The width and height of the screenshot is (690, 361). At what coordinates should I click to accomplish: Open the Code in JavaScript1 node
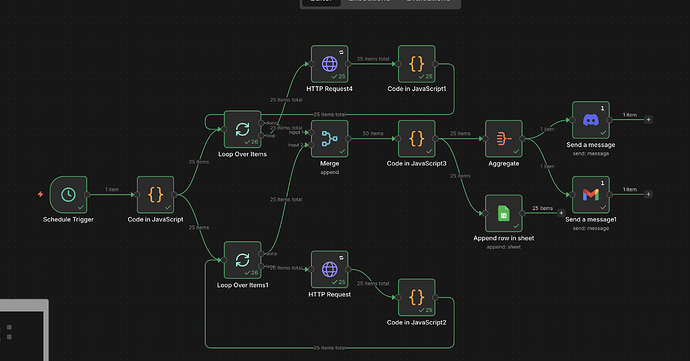pos(417,64)
